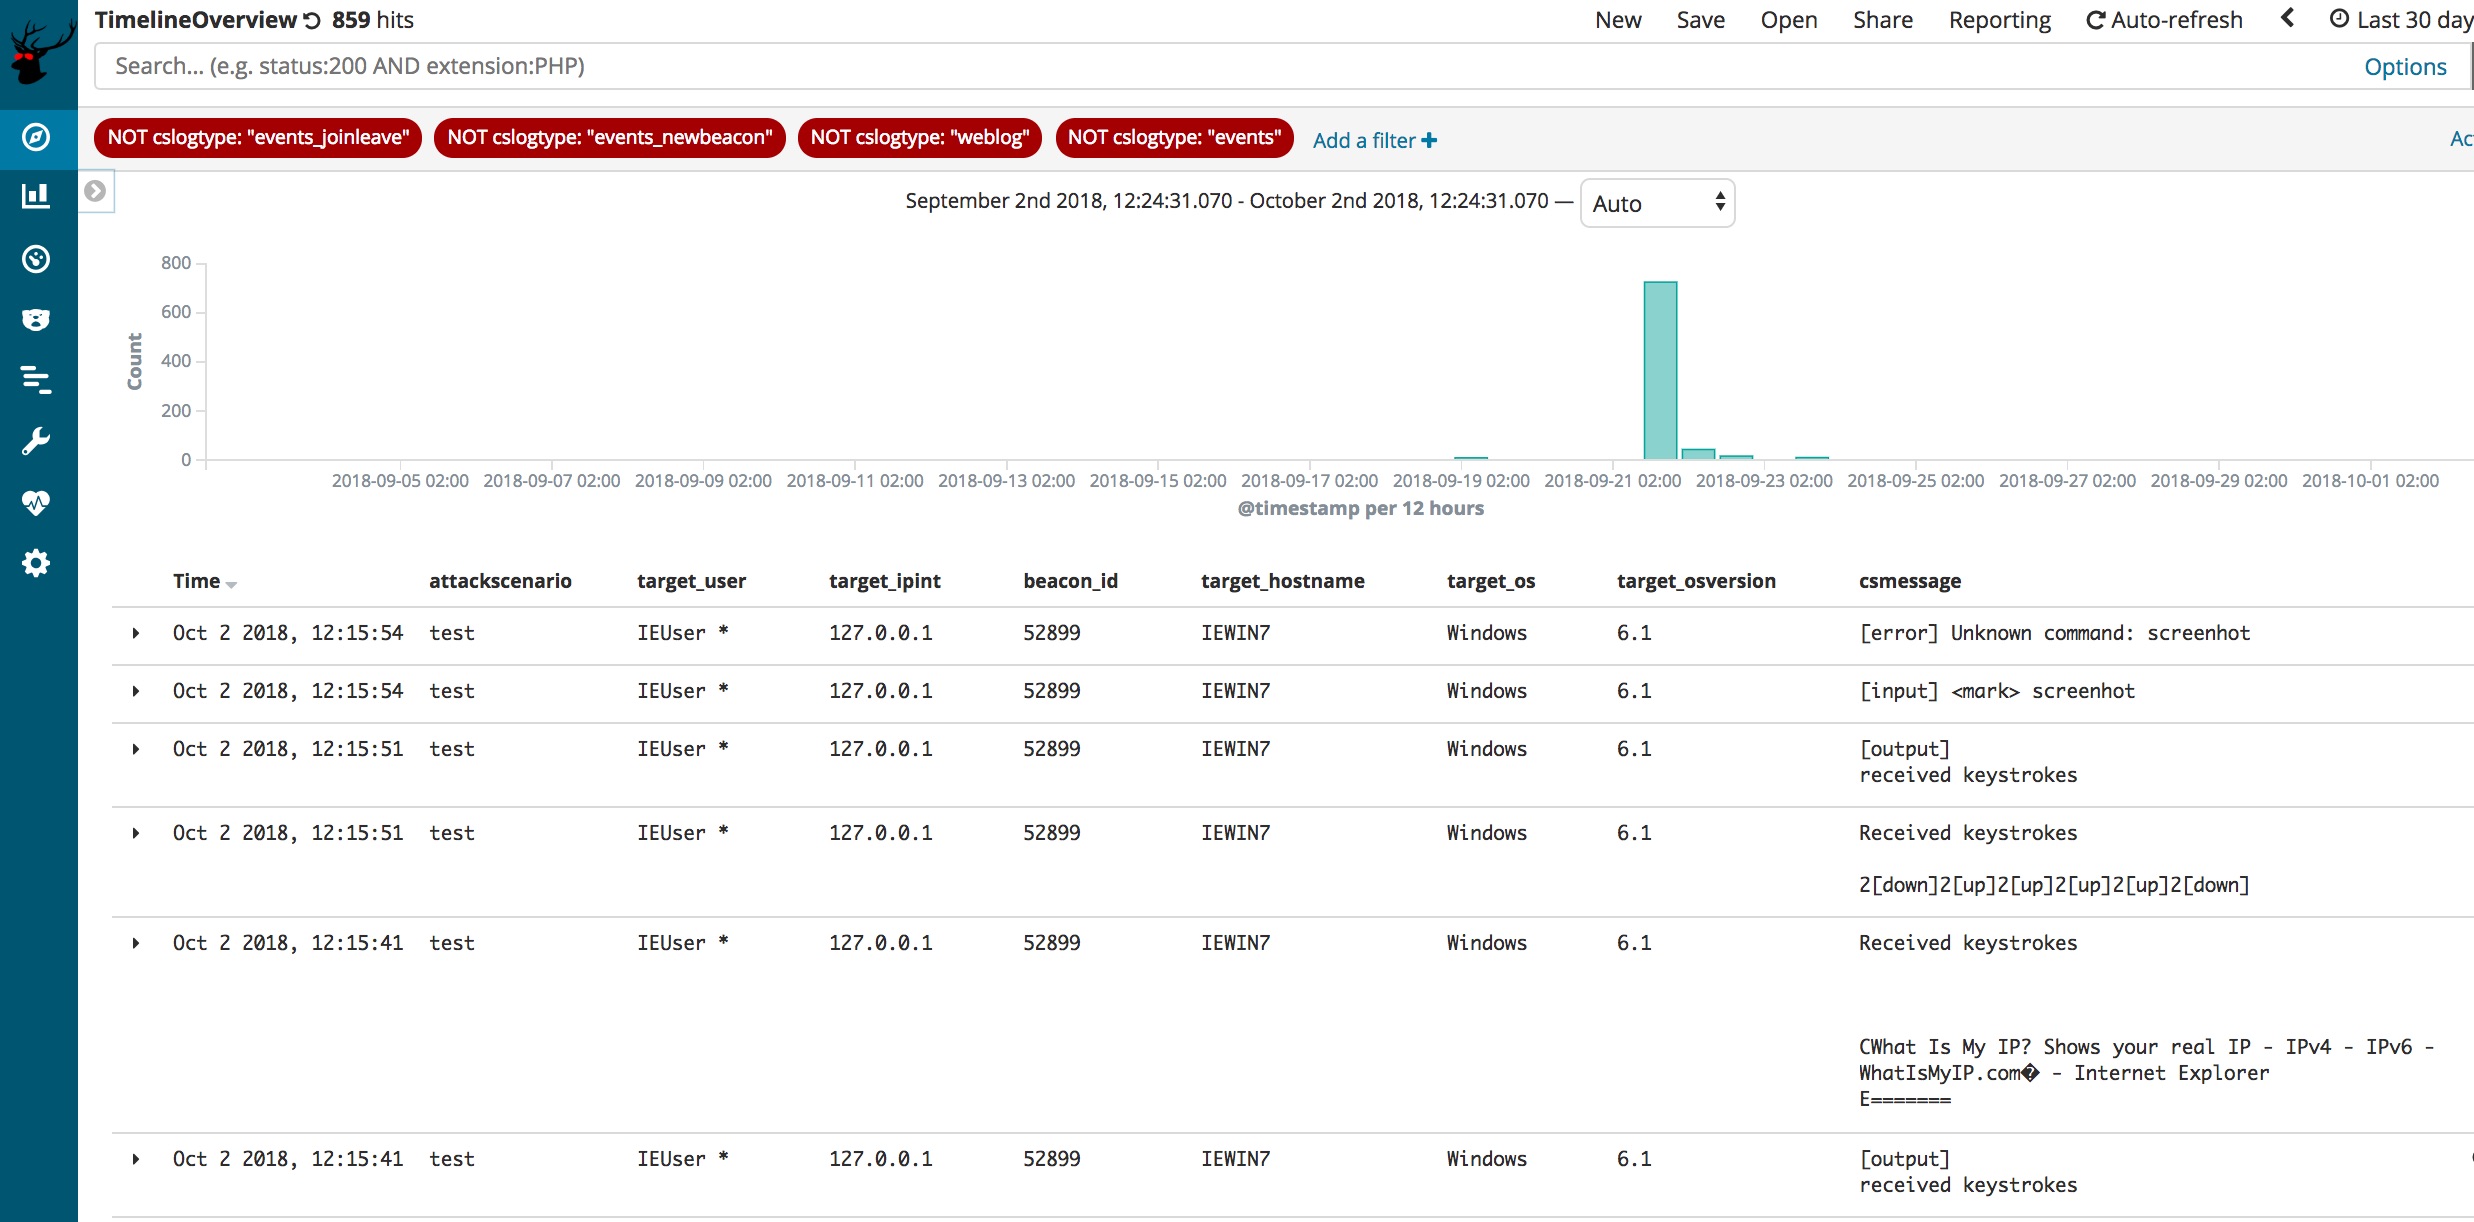Open the Monitoring heartbeat icon
This screenshot has width=2474, height=1222.
click(x=36, y=502)
